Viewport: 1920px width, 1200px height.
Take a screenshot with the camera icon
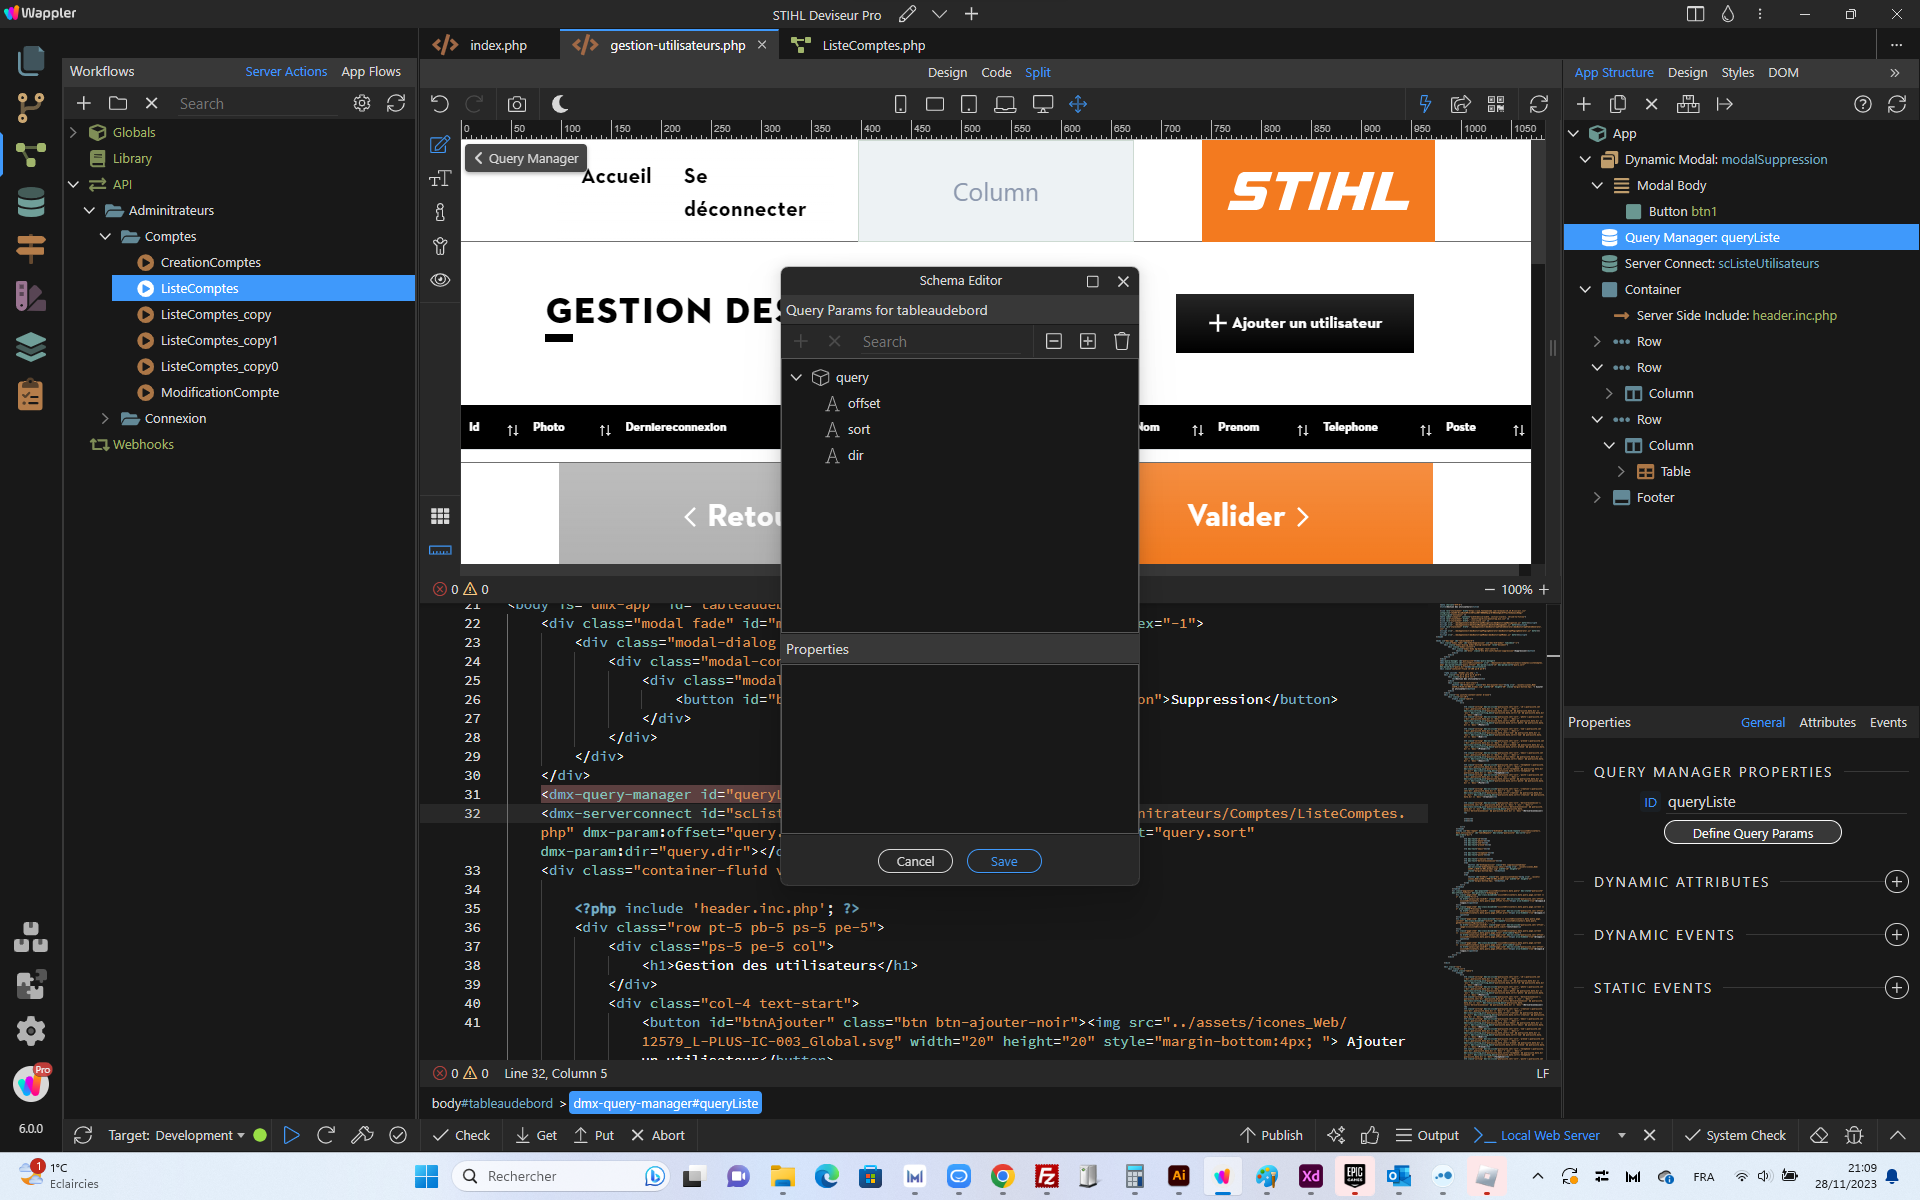click(516, 104)
